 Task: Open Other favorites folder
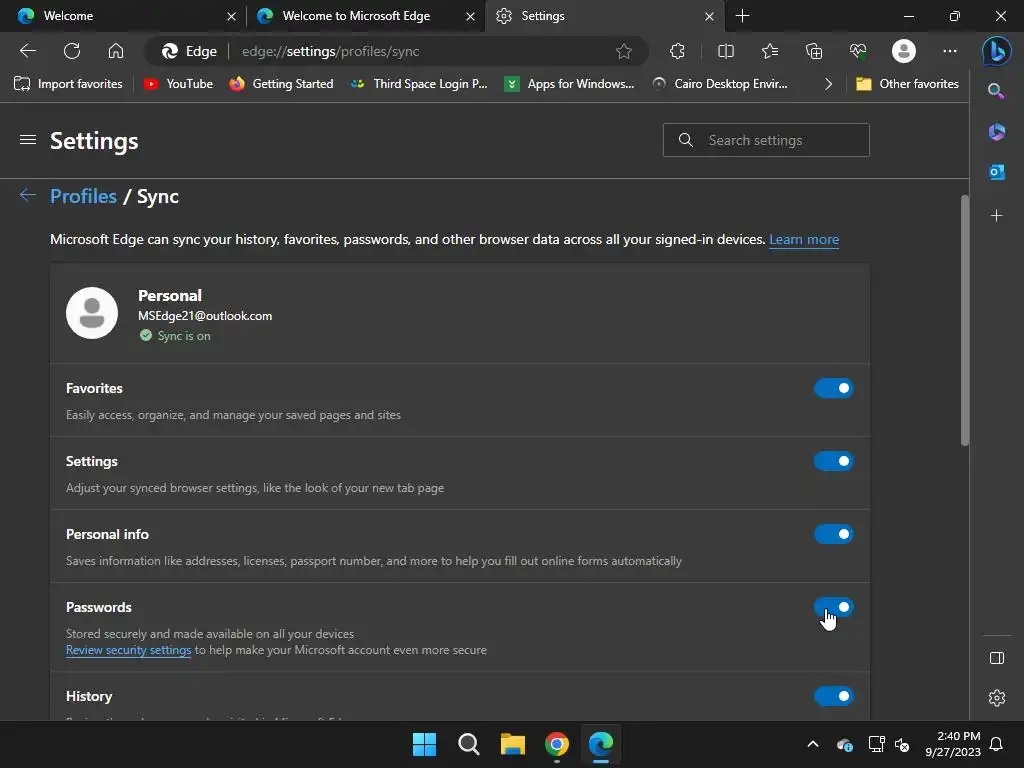tap(907, 84)
